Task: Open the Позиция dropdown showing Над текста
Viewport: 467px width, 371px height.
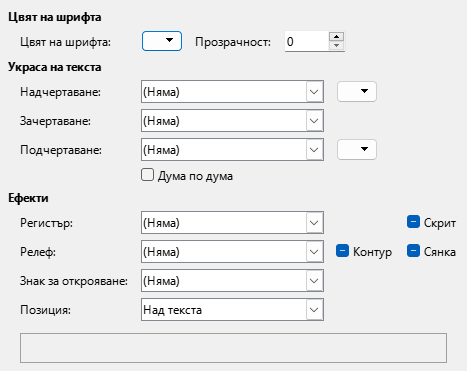Action: [232, 309]
